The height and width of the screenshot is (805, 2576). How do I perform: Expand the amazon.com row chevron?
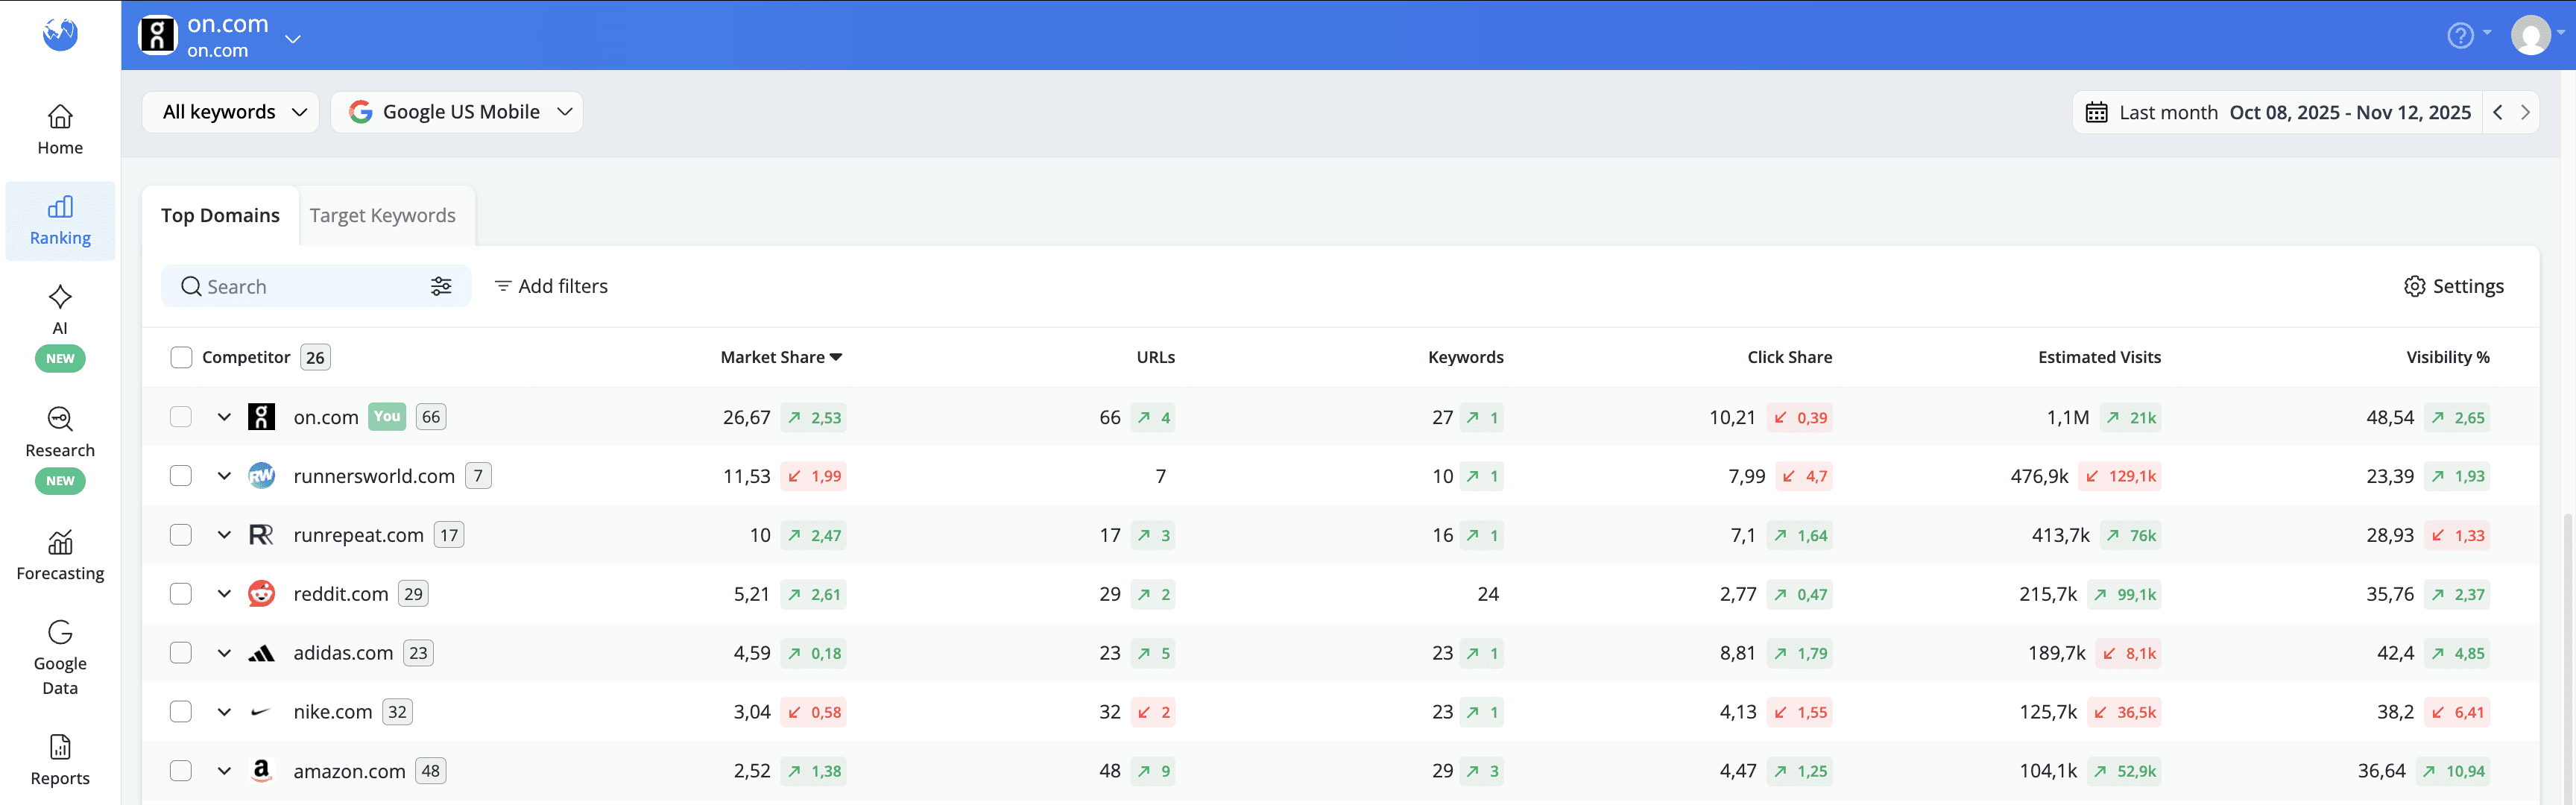[224, 771]
